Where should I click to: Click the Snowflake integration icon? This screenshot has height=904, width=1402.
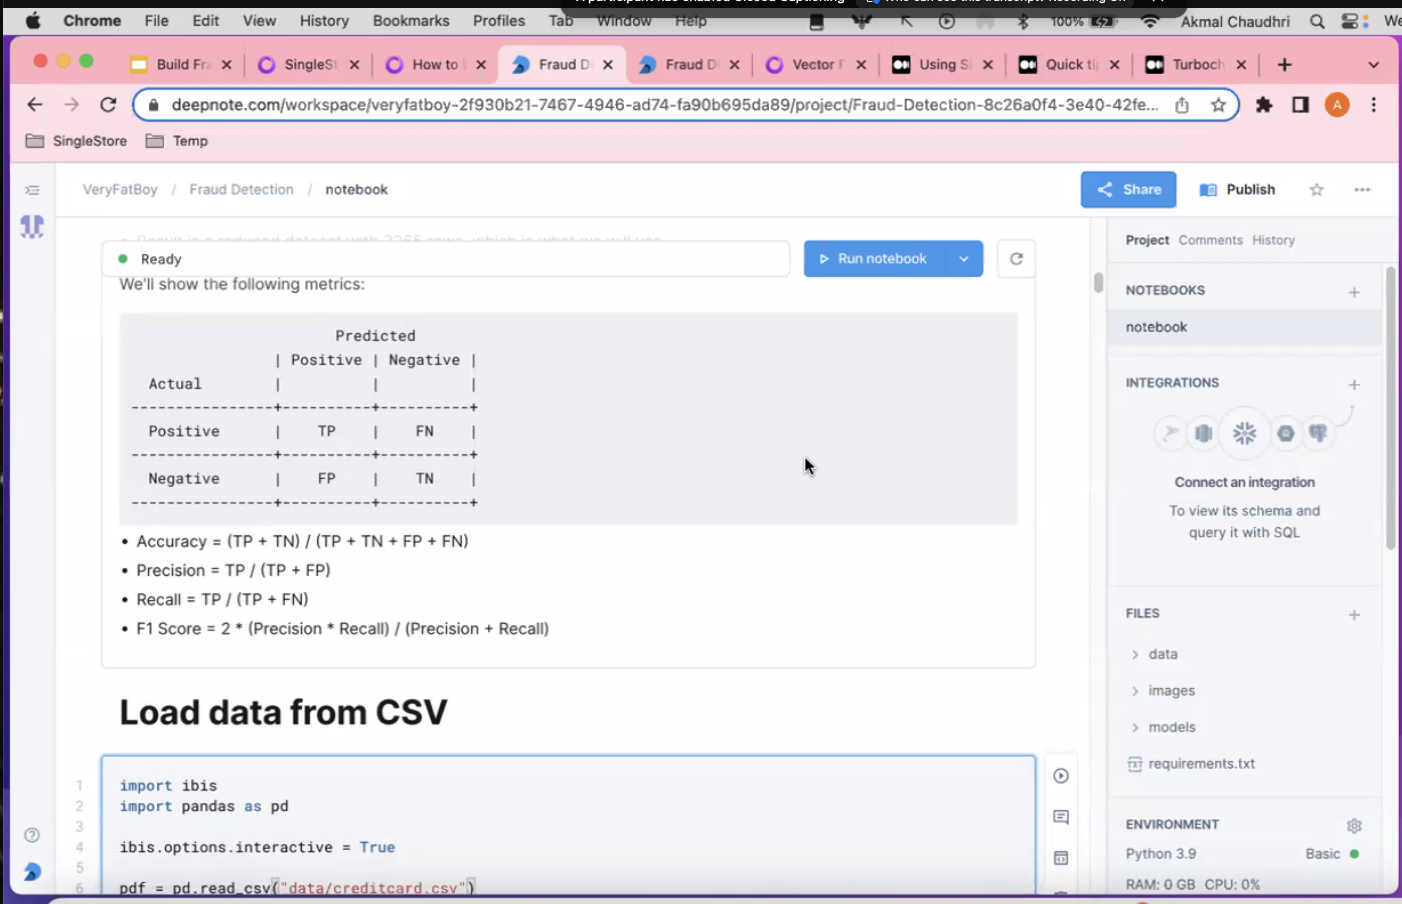(1244, 433)
